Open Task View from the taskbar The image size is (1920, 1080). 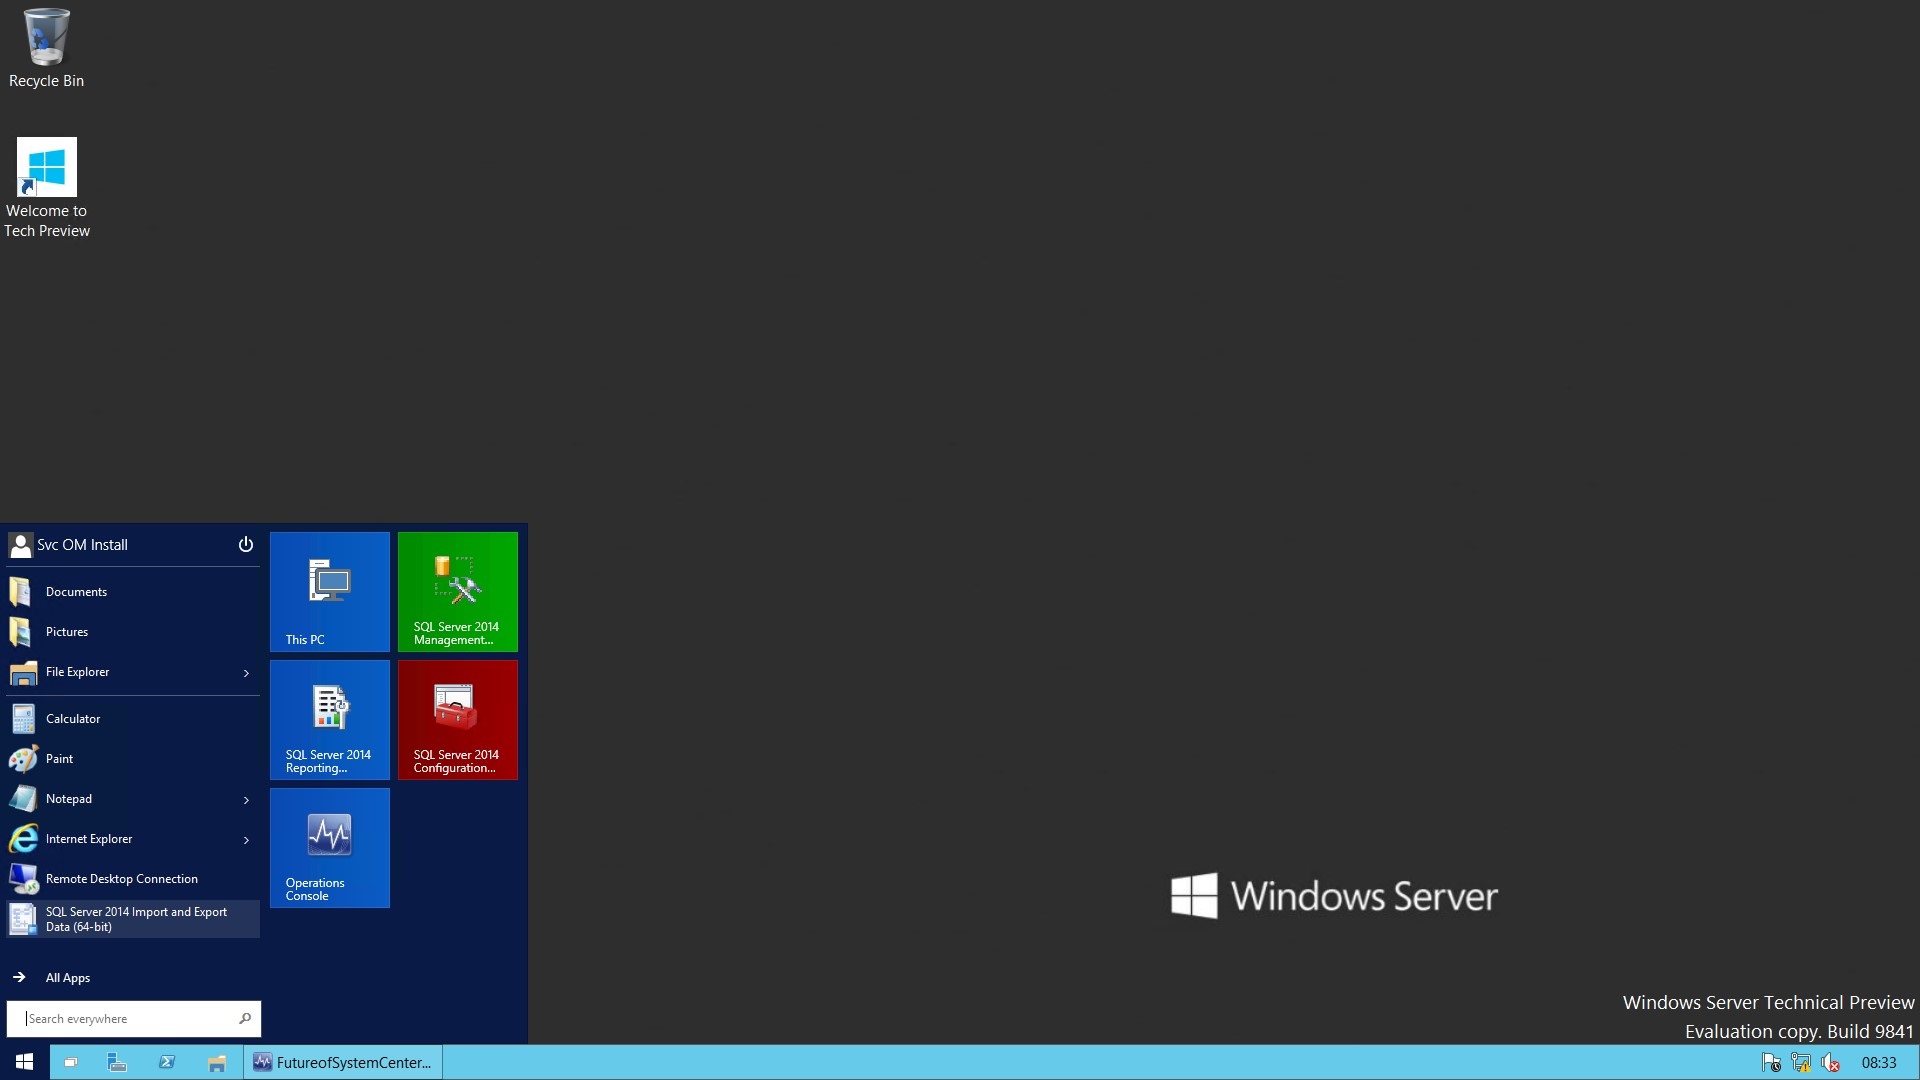coord(70,1062)
